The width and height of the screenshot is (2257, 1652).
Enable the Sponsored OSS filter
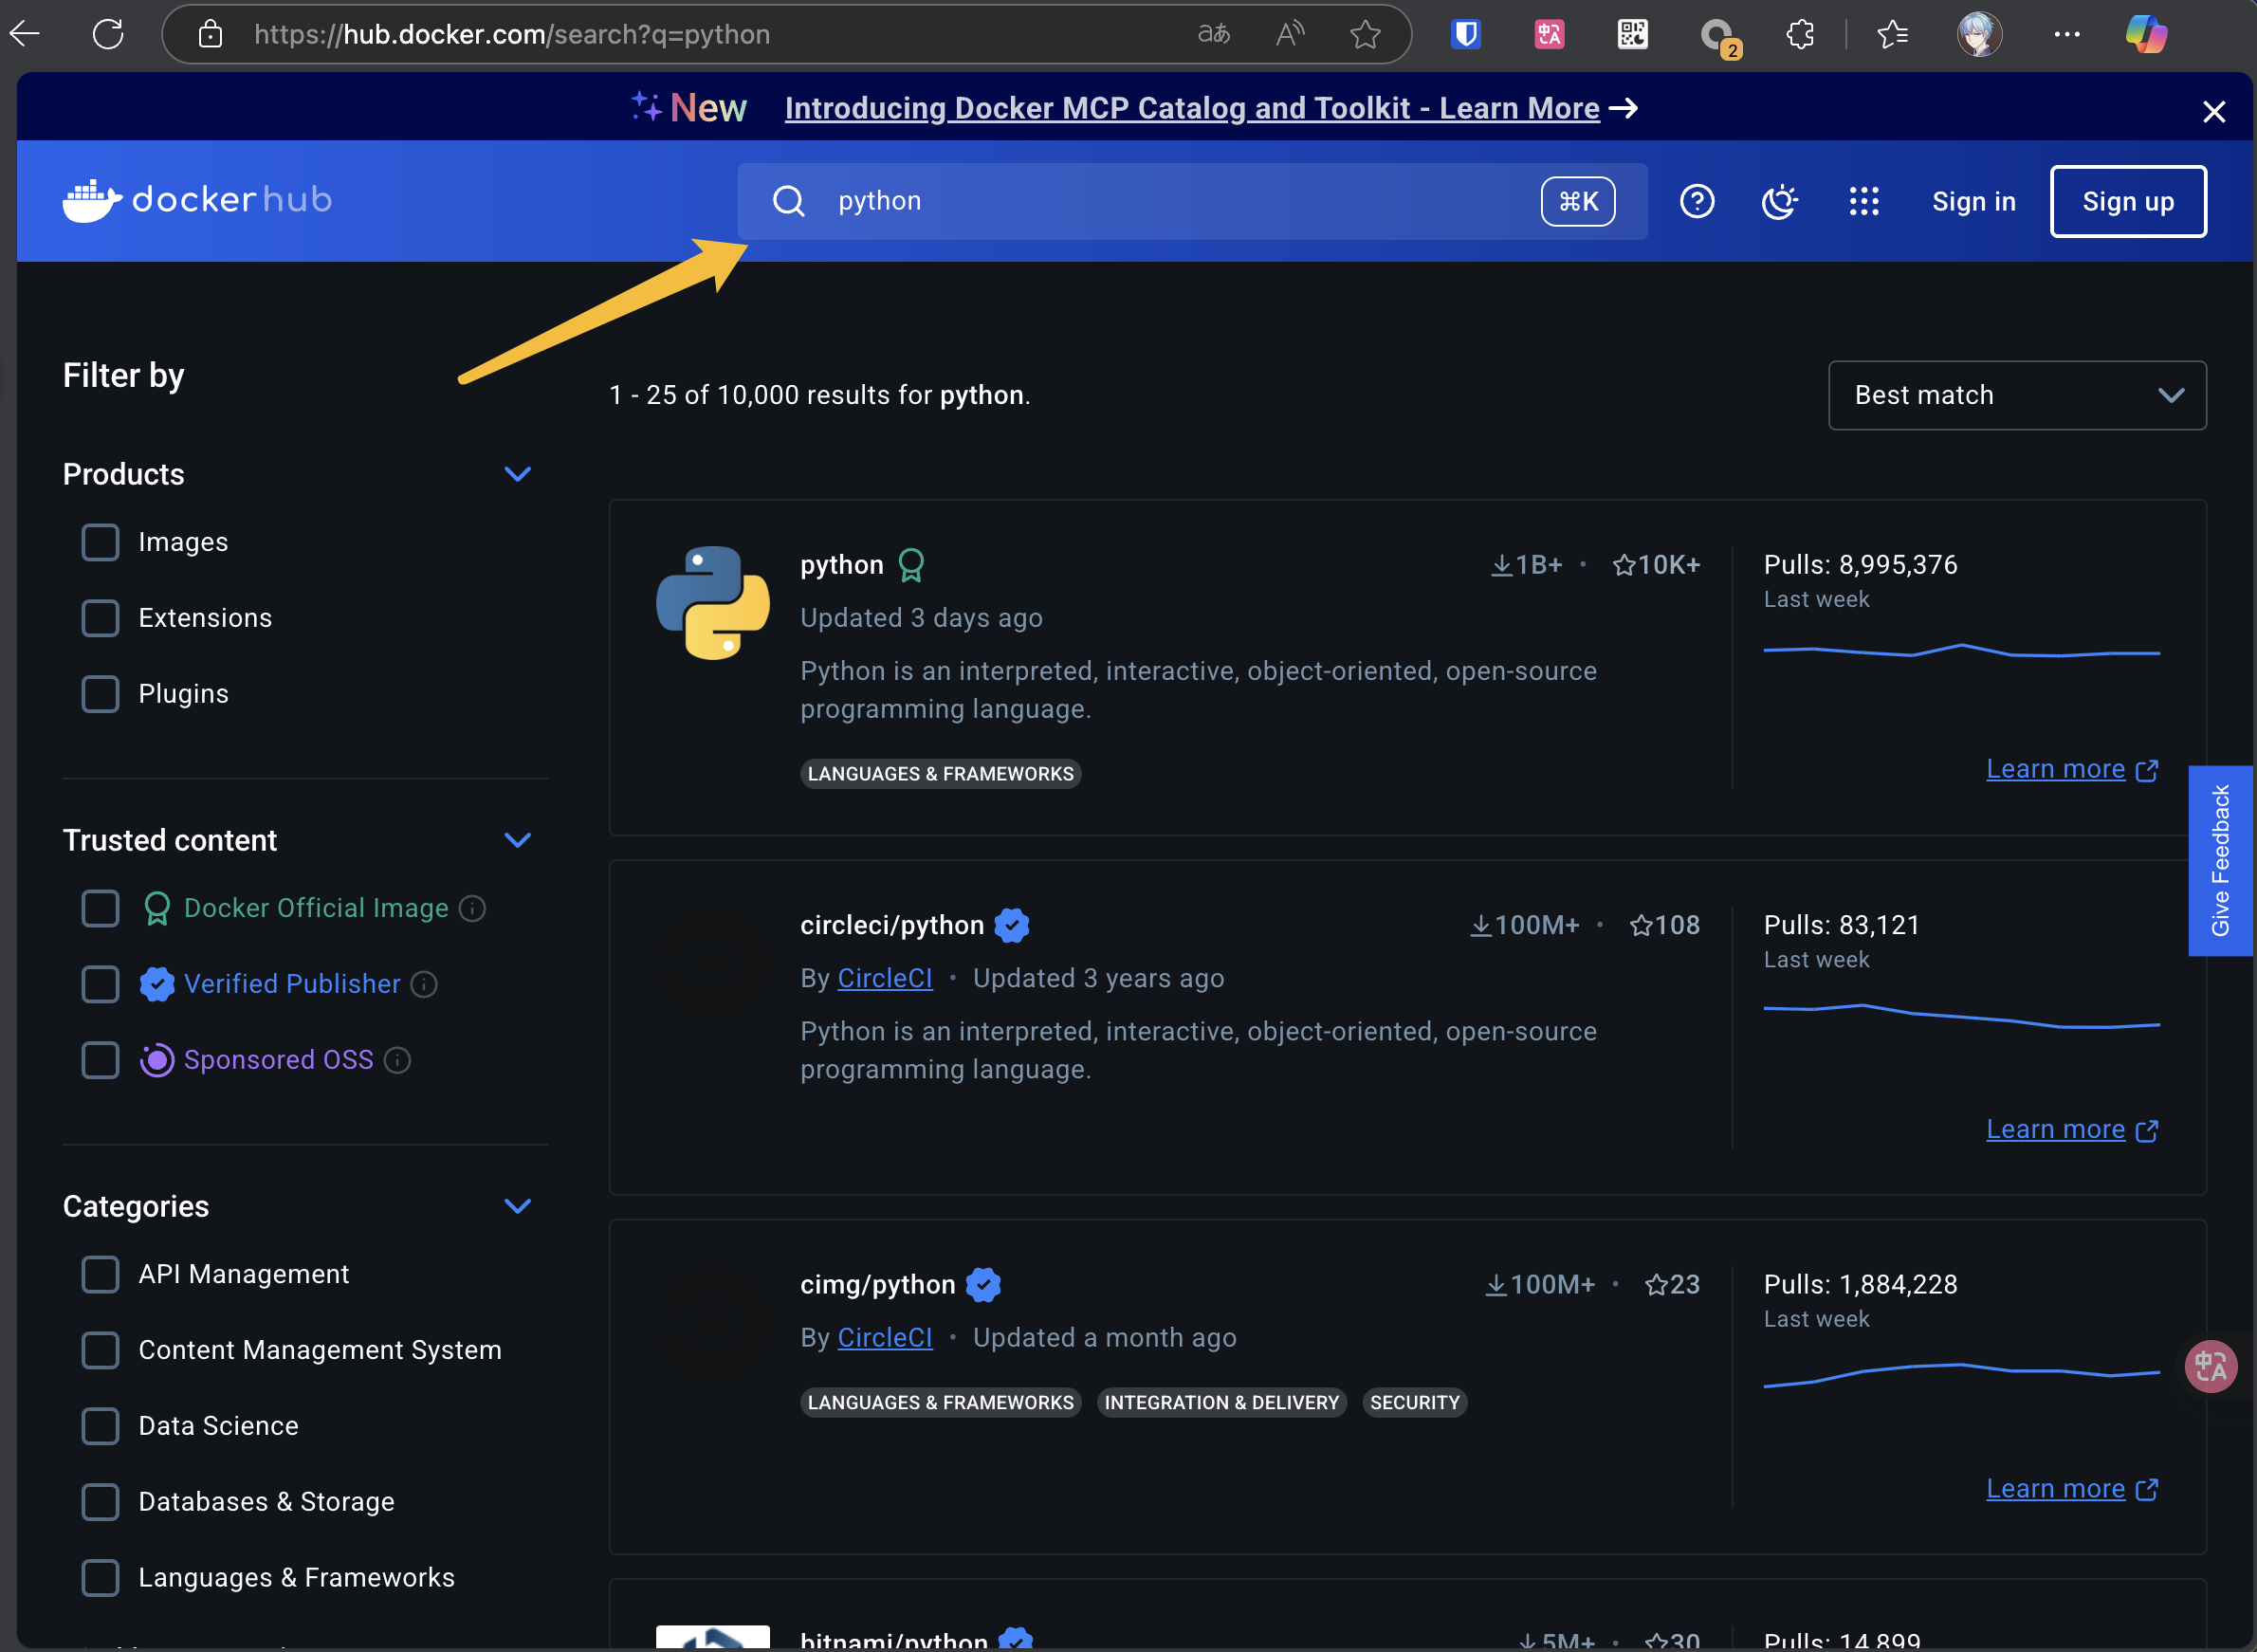pos(100,1060)
